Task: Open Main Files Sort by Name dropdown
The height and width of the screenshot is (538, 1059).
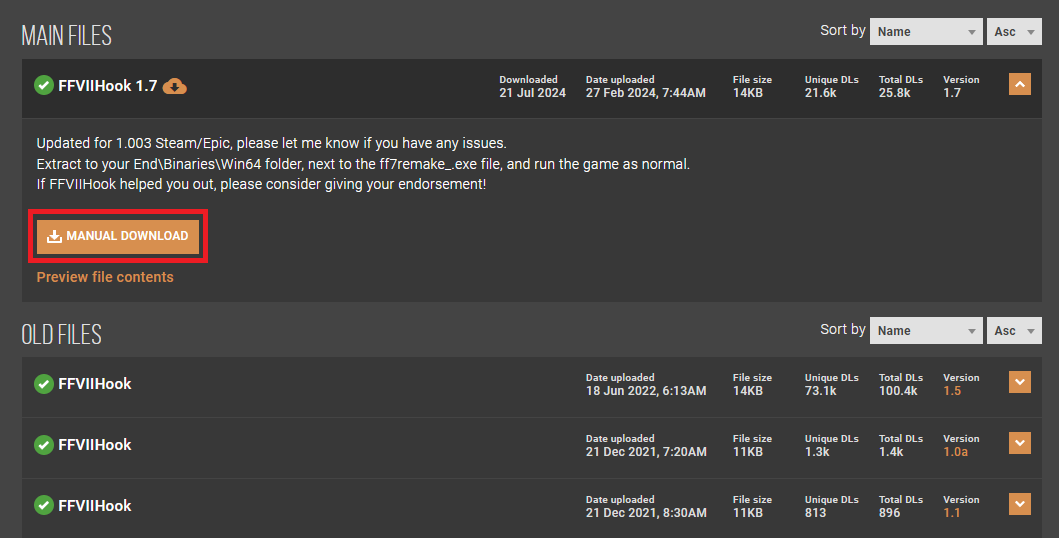Action: [x=926, y=32]
